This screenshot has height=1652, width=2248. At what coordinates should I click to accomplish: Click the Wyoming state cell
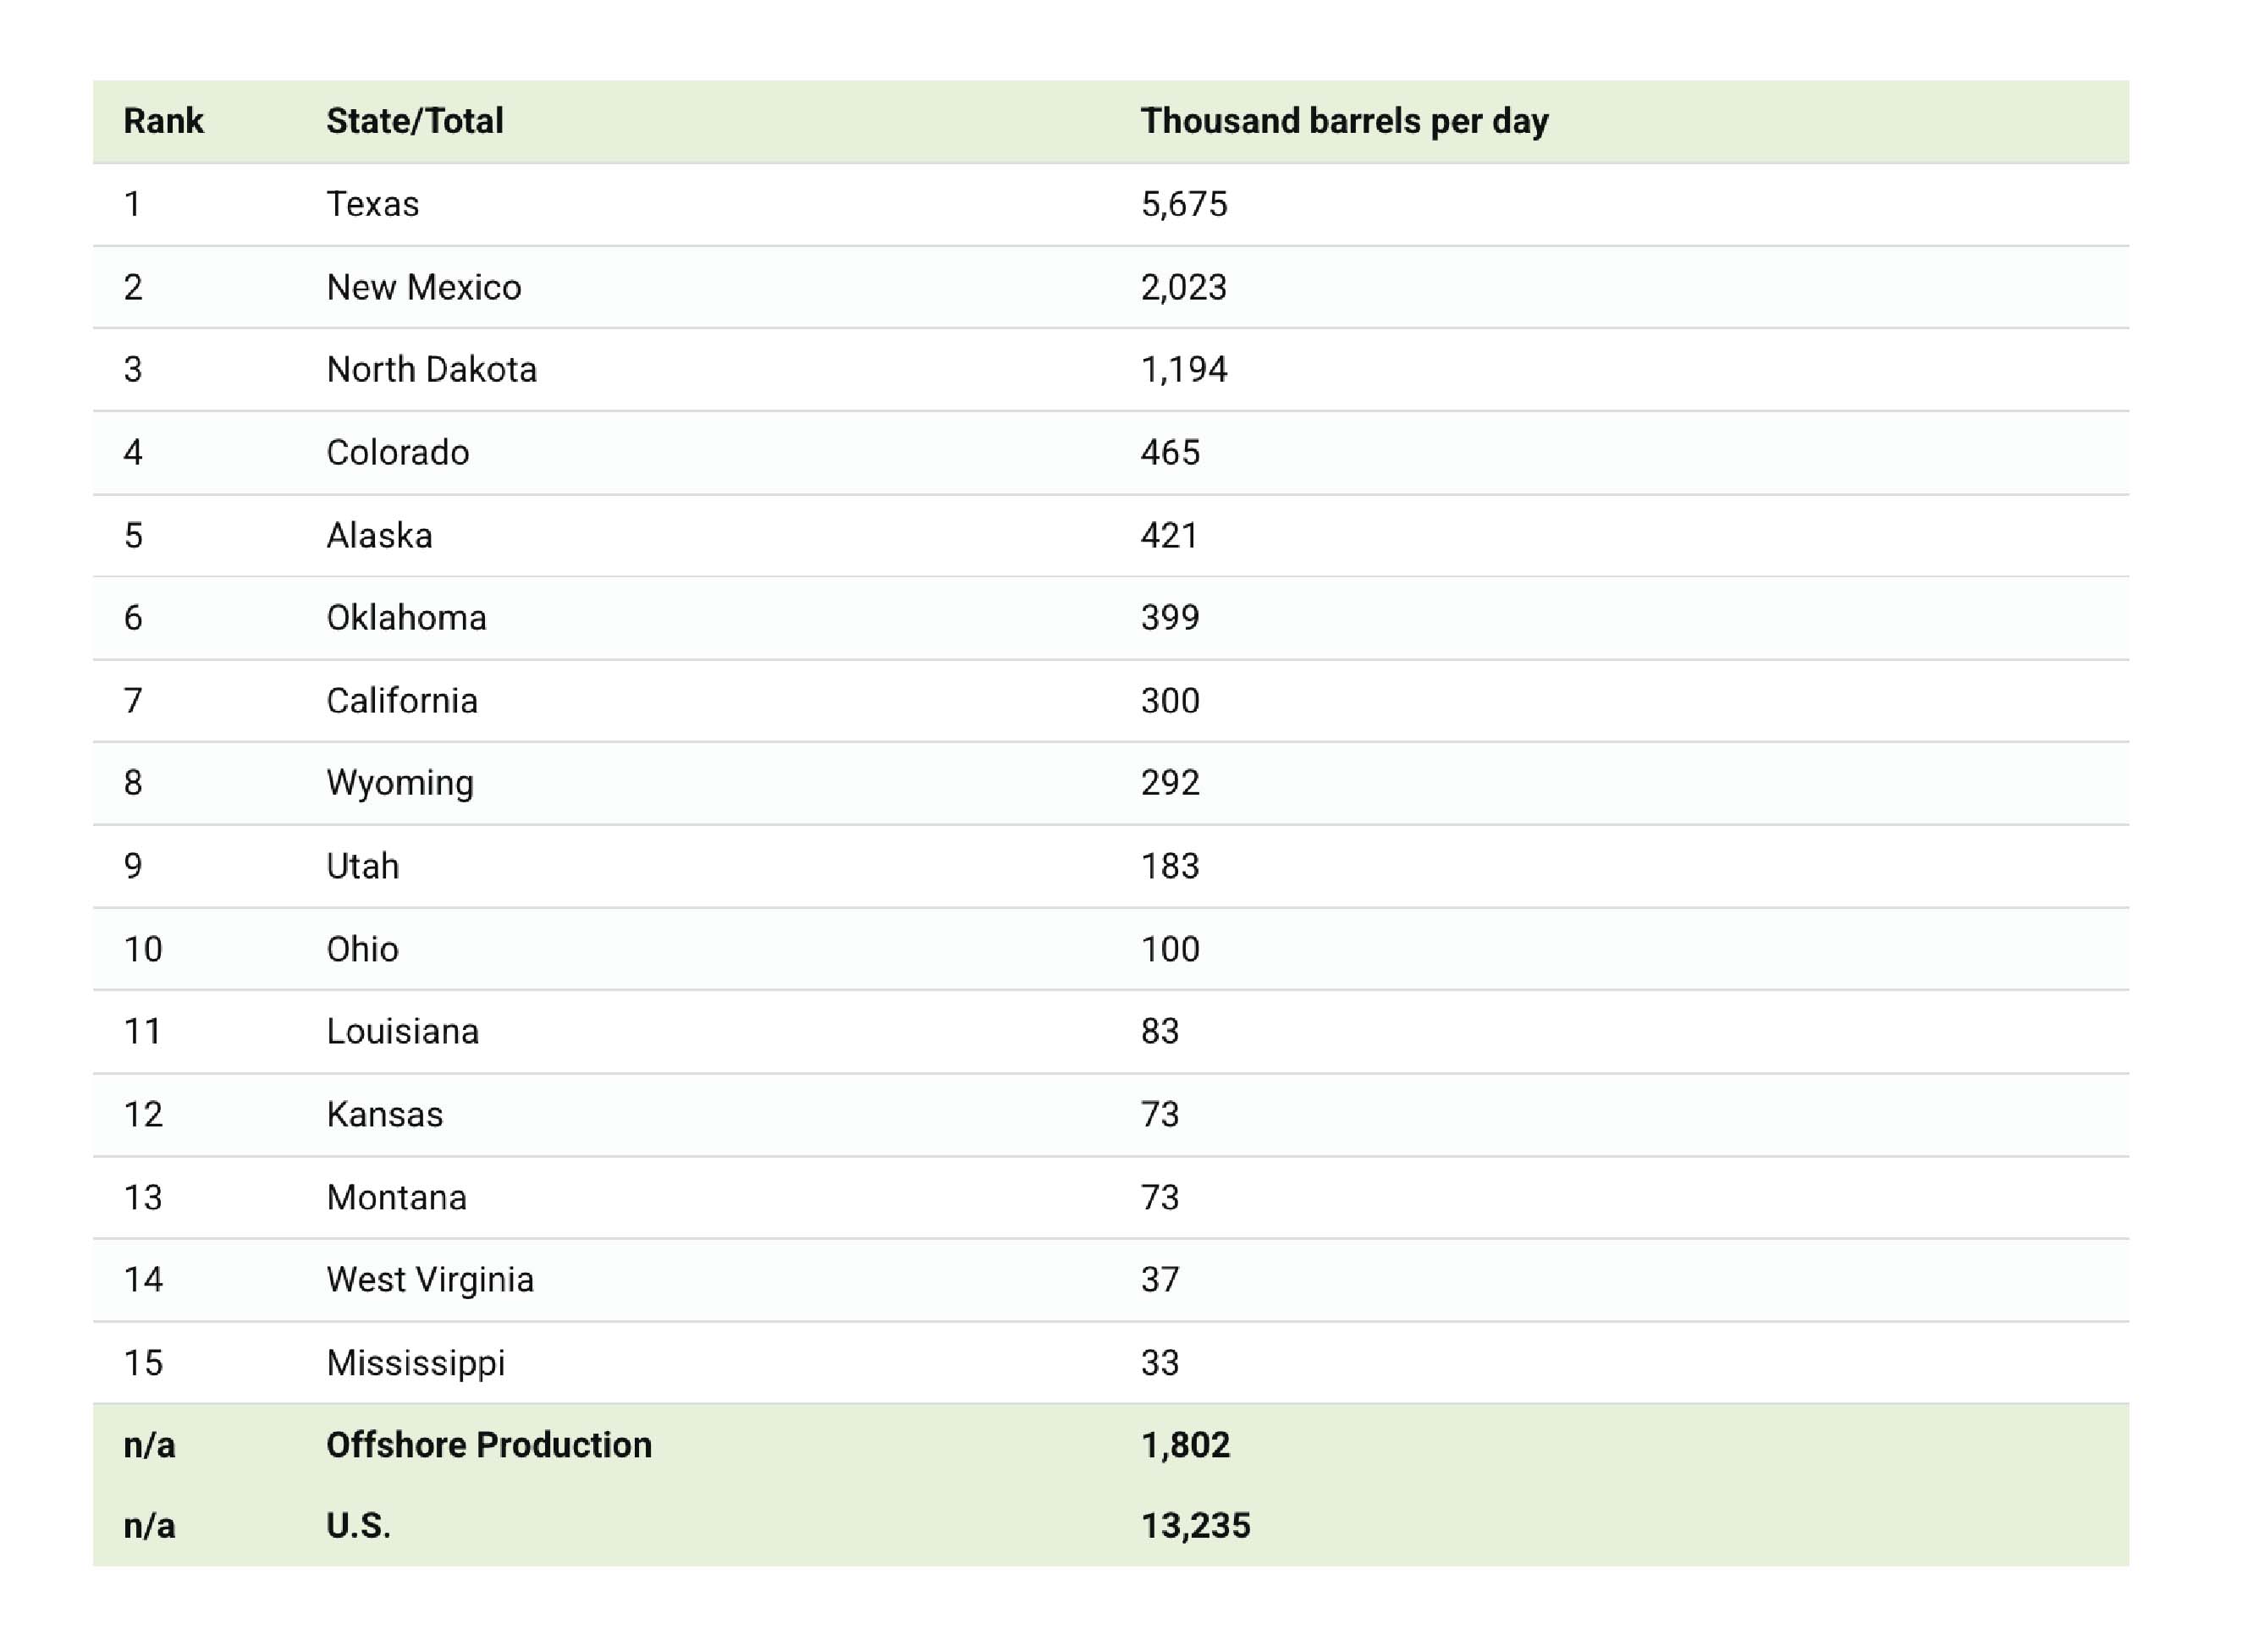pos(399,783)
